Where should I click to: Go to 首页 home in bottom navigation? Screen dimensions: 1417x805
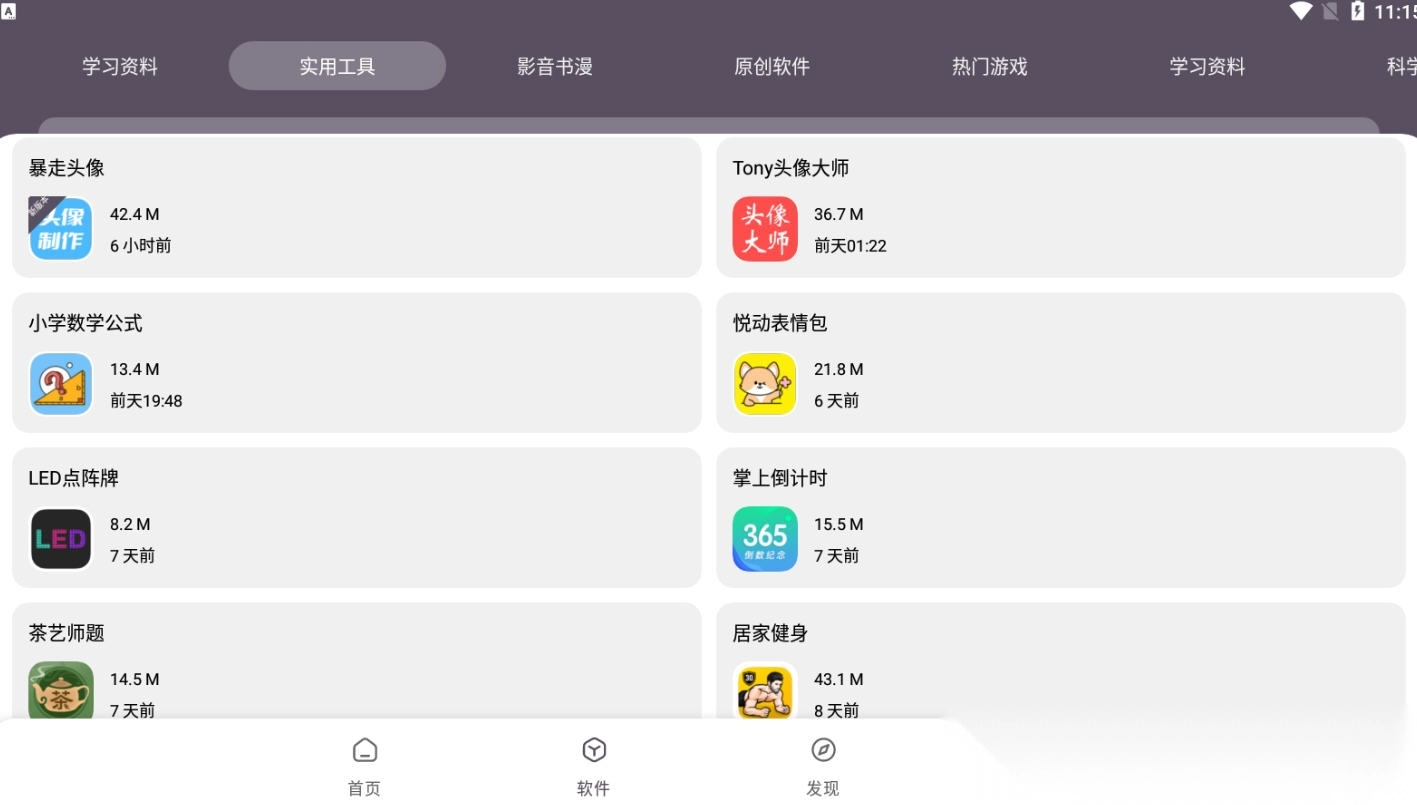click(x=365, y=766)
